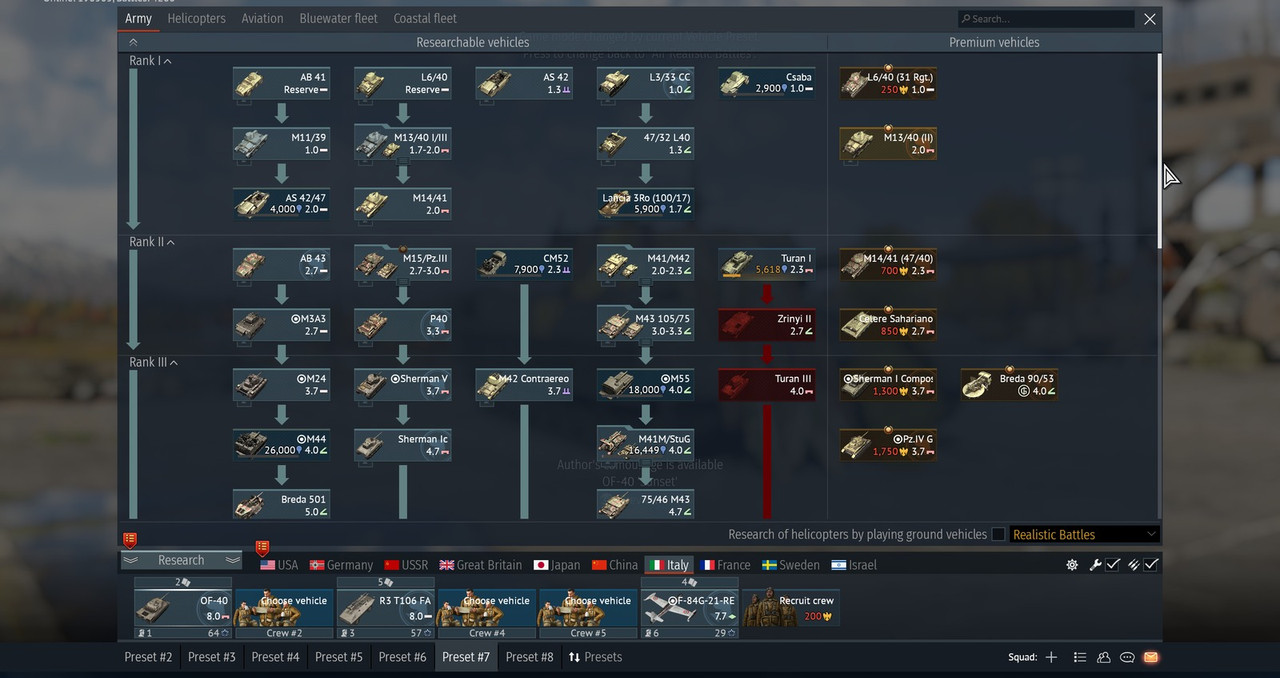Viewport: 1280px width, 678px height.
Task: Switch nation to Germany
Action: [x=341, y=565]
